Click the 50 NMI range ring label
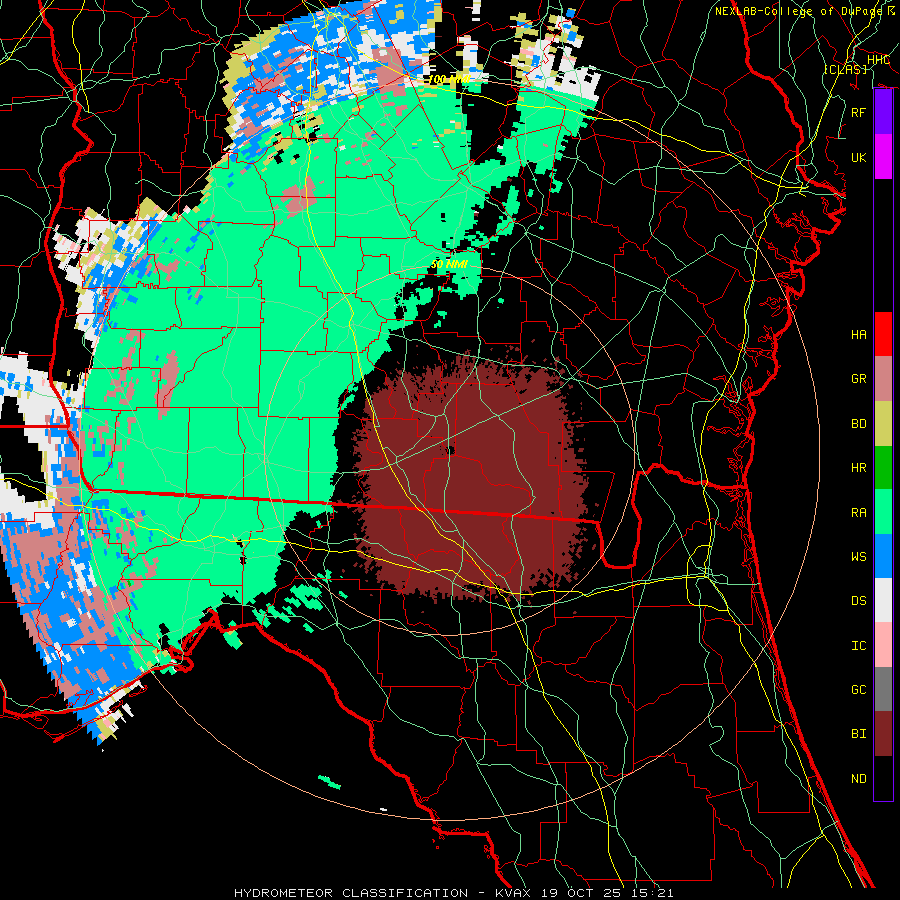 pyautogui.click(x=449, y=265)
